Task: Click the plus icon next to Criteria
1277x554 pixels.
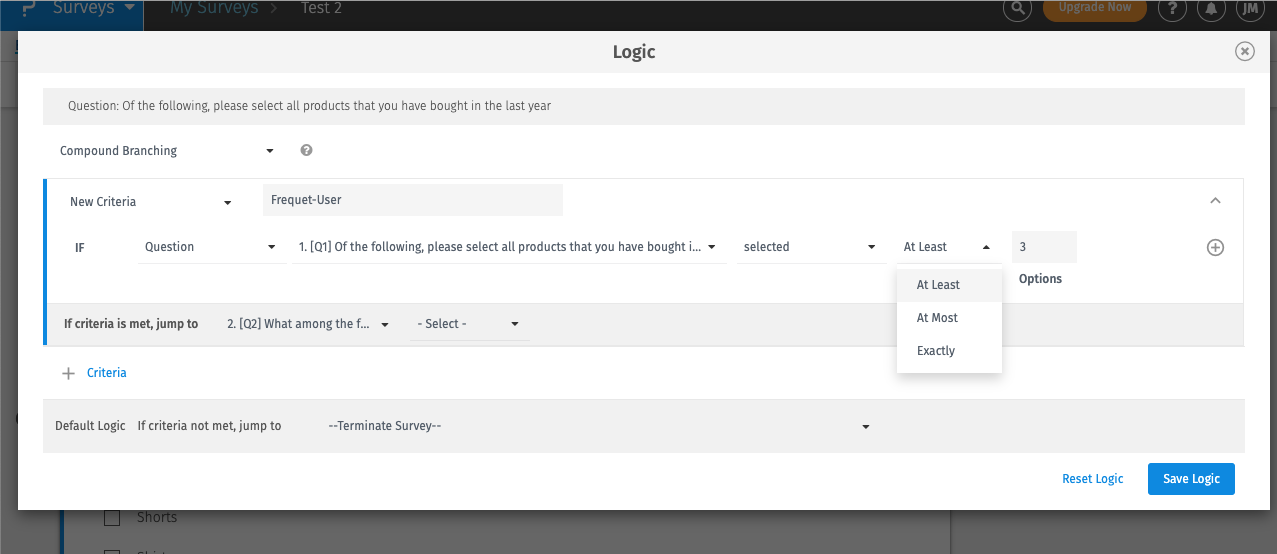Action: [x=69, y=373]
